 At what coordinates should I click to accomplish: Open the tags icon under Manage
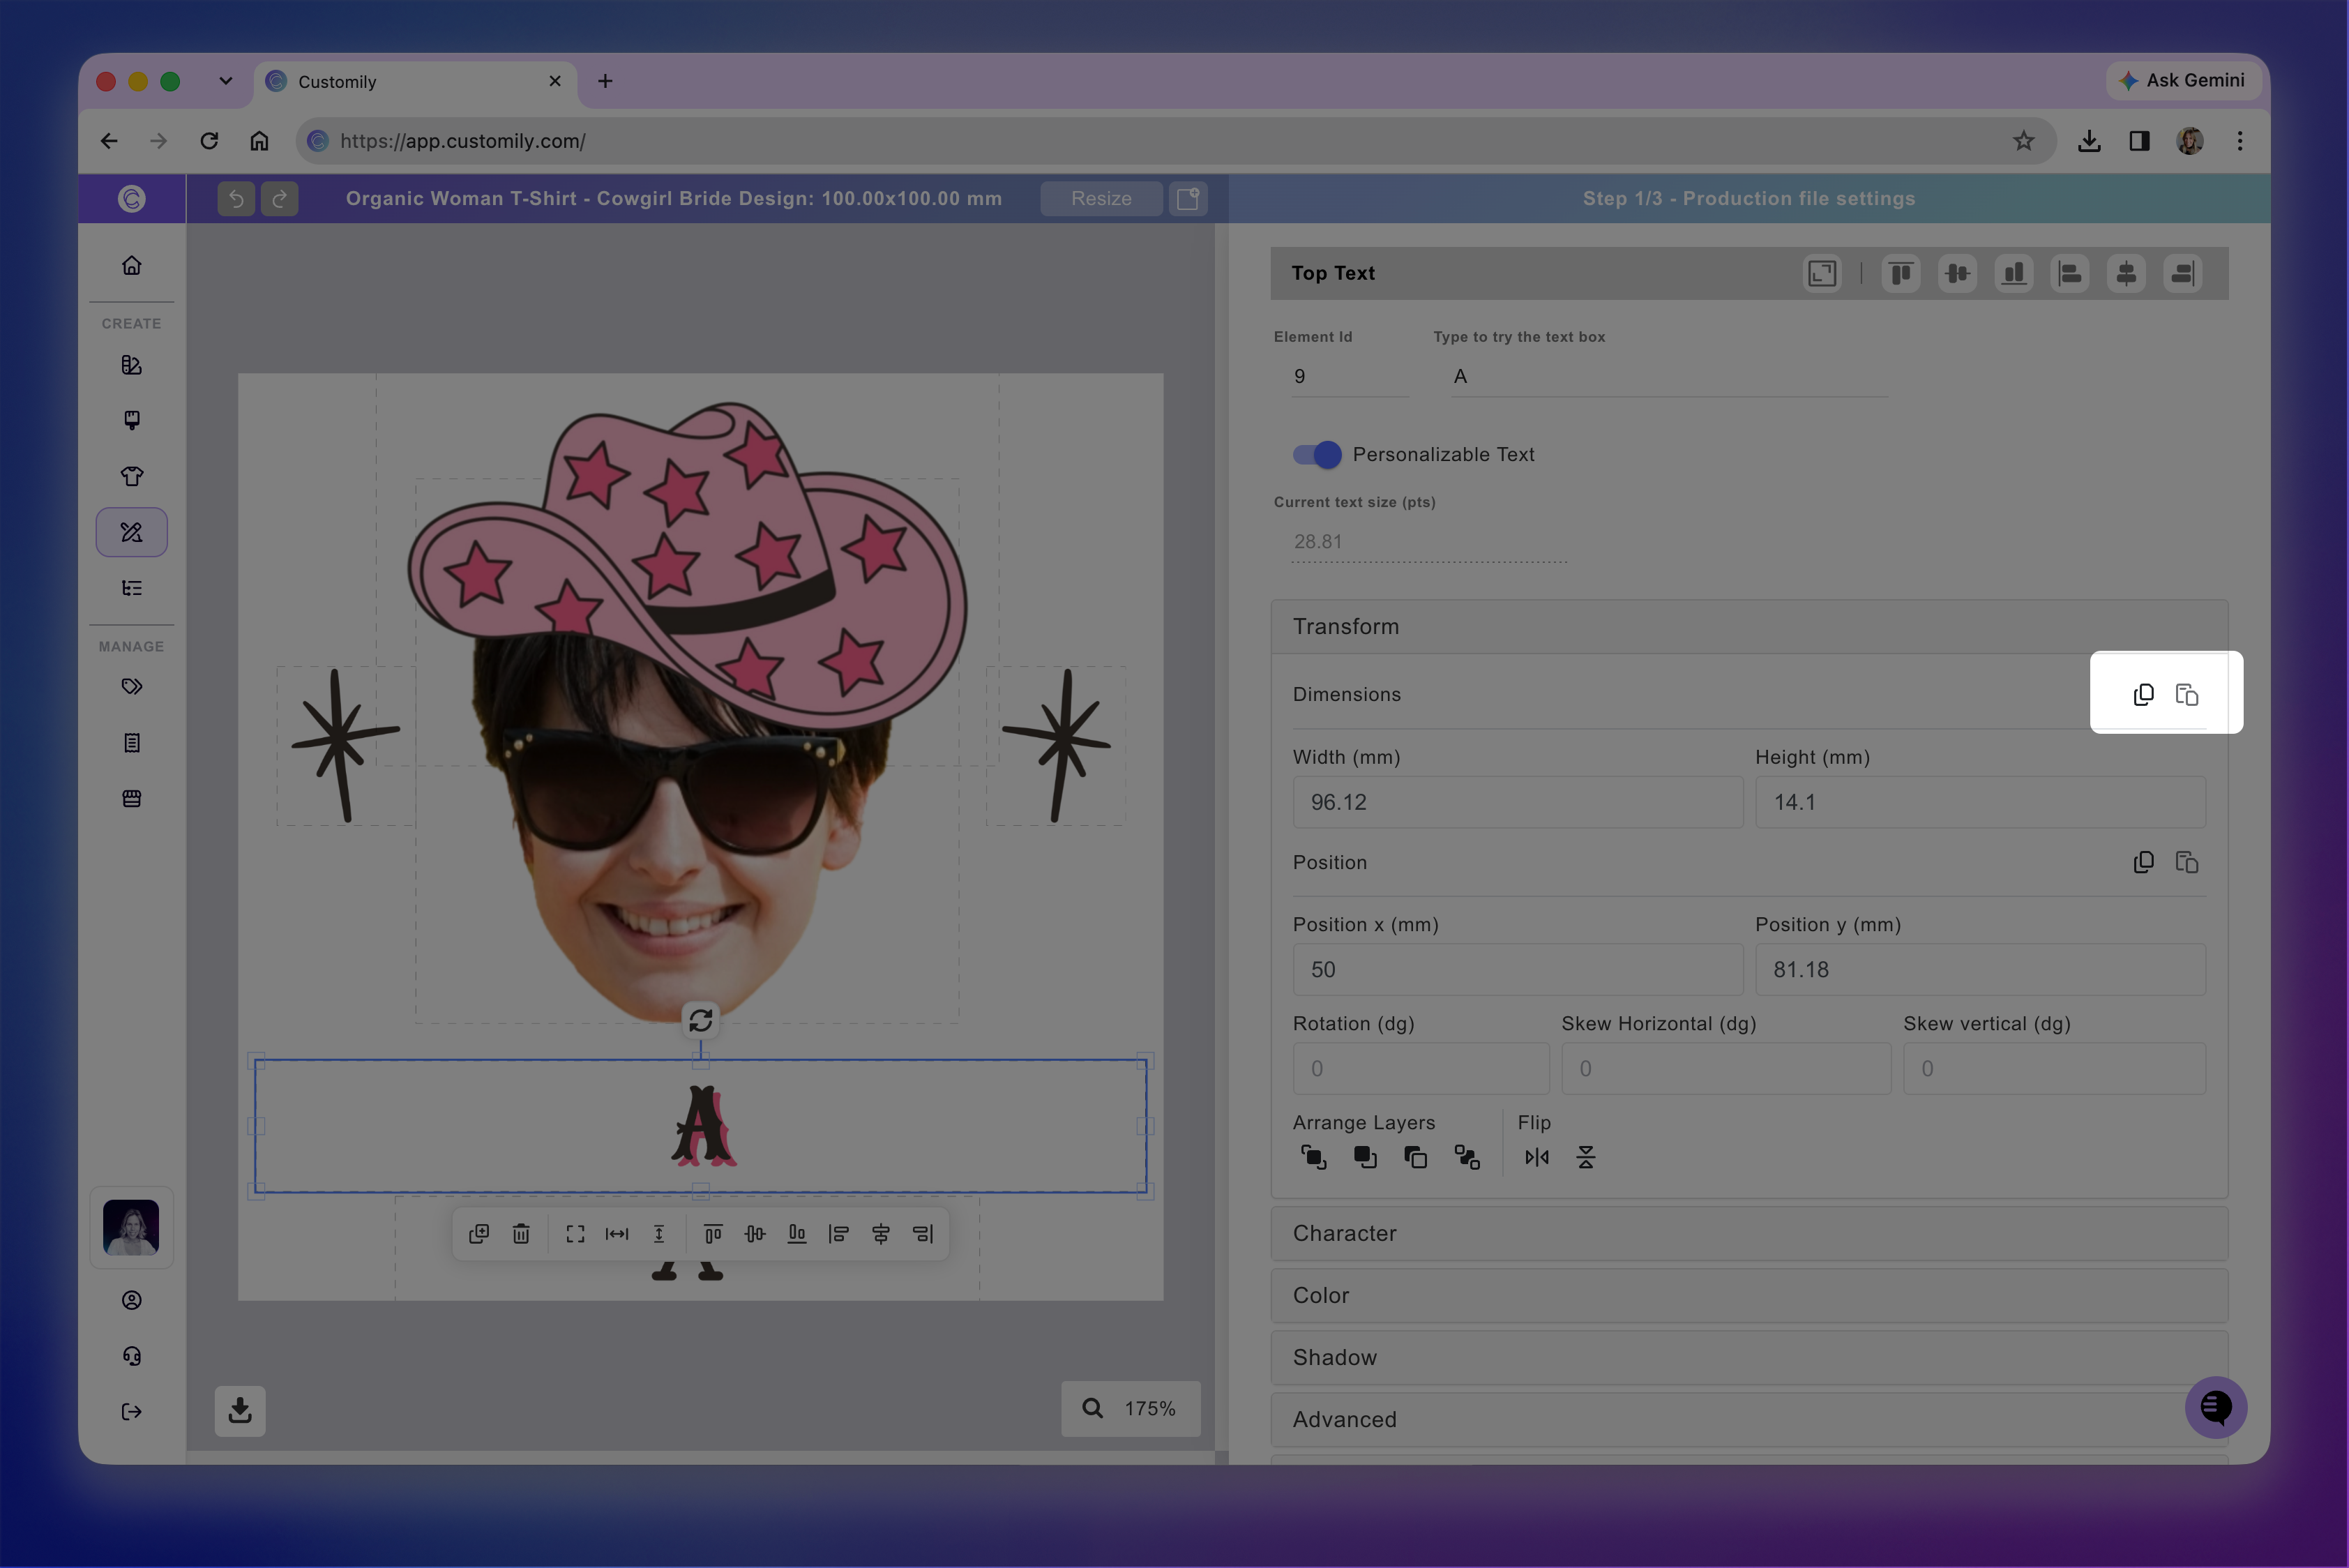coord(132,686)
